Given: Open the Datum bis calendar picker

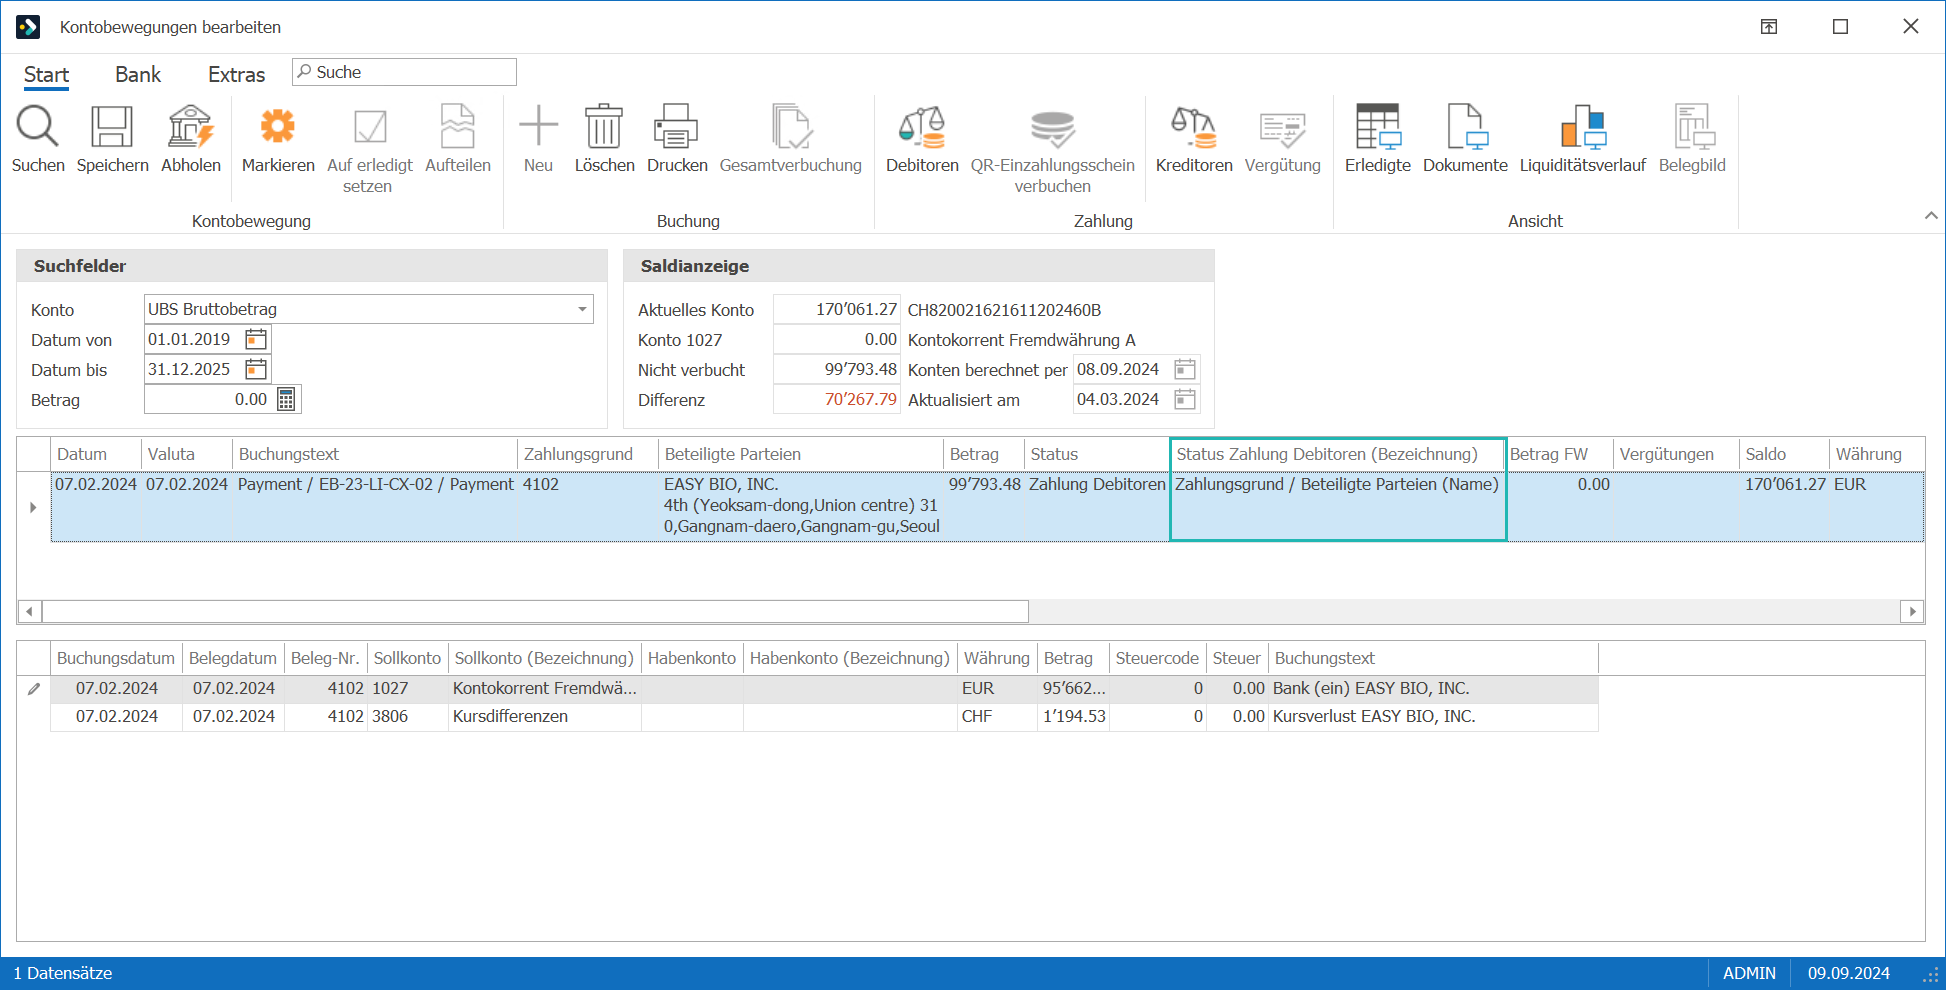Looking at the screenshot, I should pyautogui.click(x=256, y=369).
